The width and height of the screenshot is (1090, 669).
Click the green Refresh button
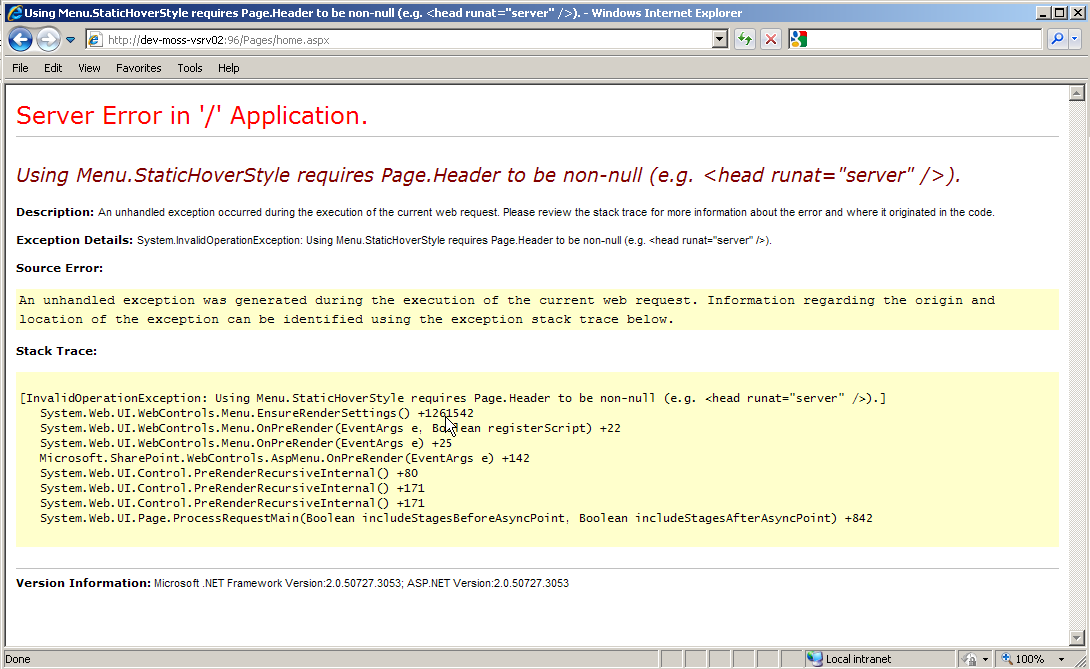click(745, 40)
